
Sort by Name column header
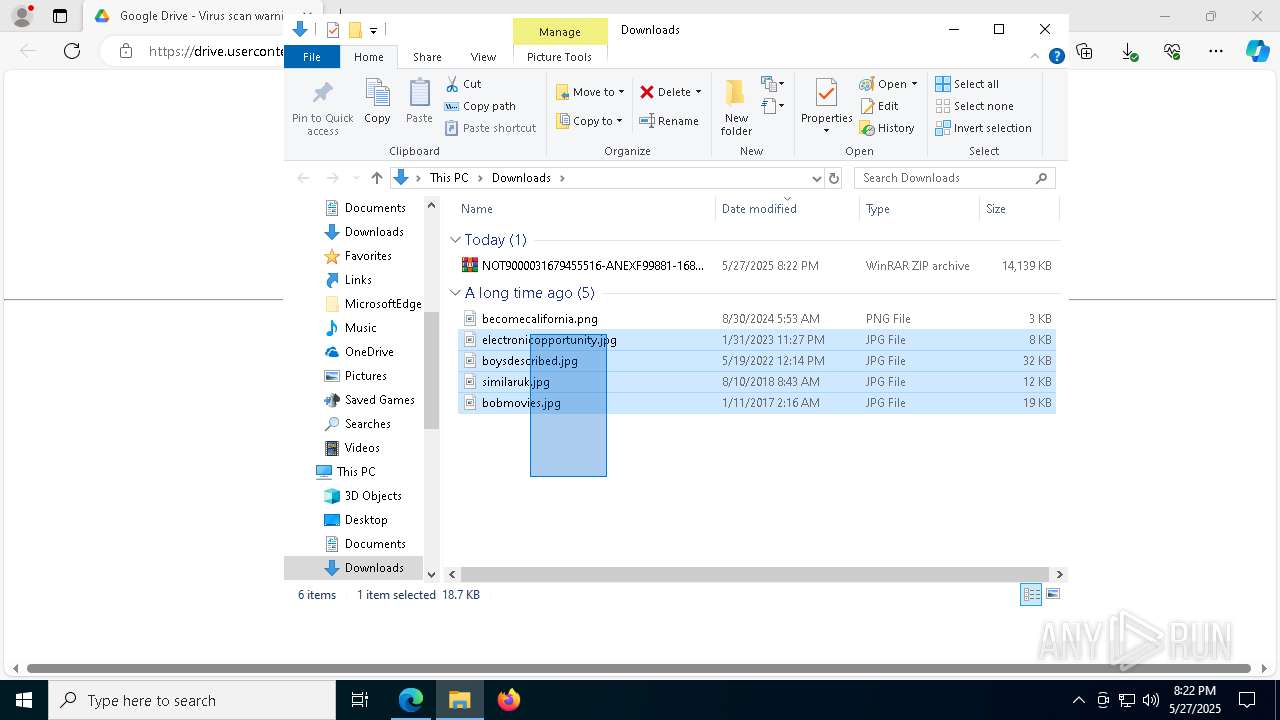[x=586, y=209]
